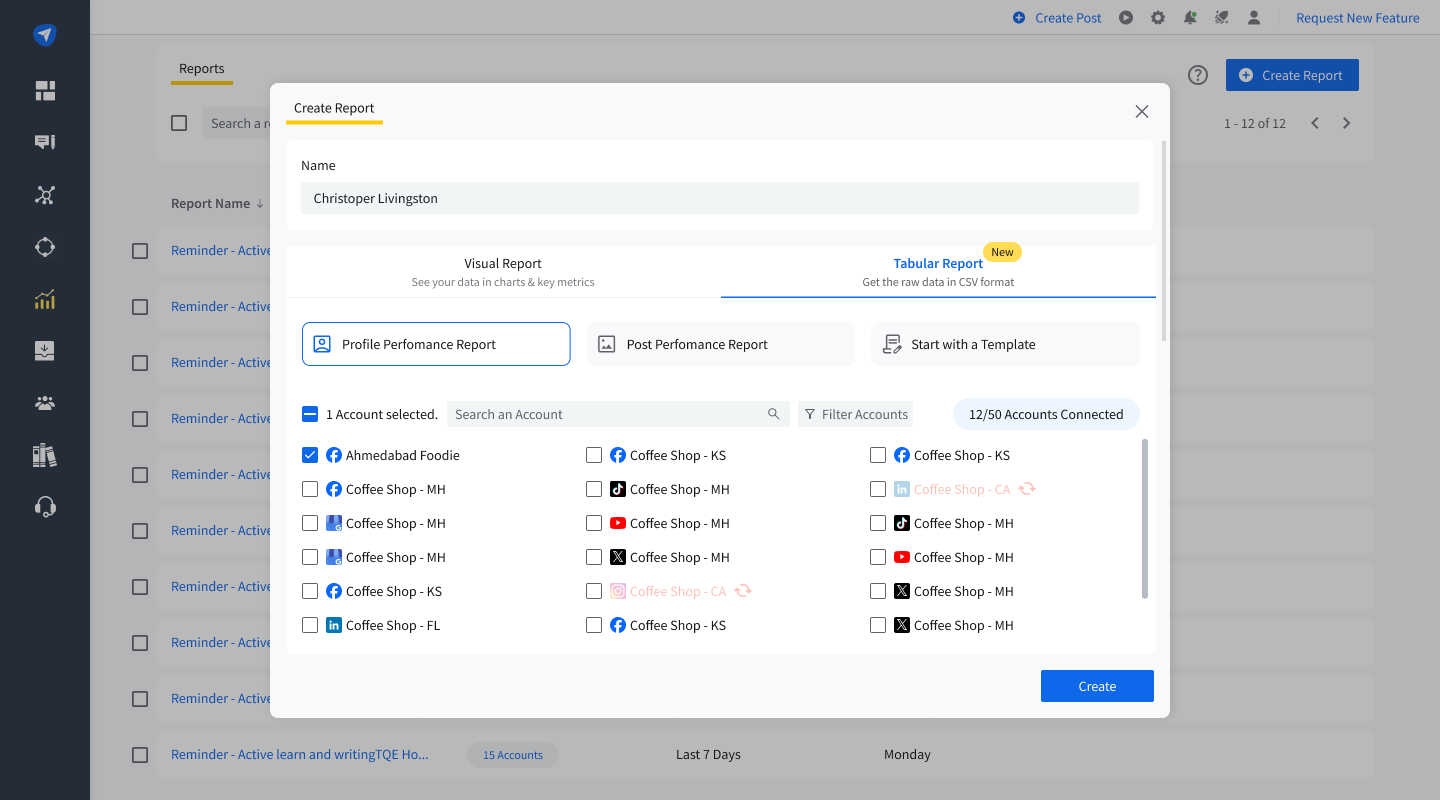Go to next page of reports
The width and height of the screenshot is (1440, 800).
coord(1346,123)
